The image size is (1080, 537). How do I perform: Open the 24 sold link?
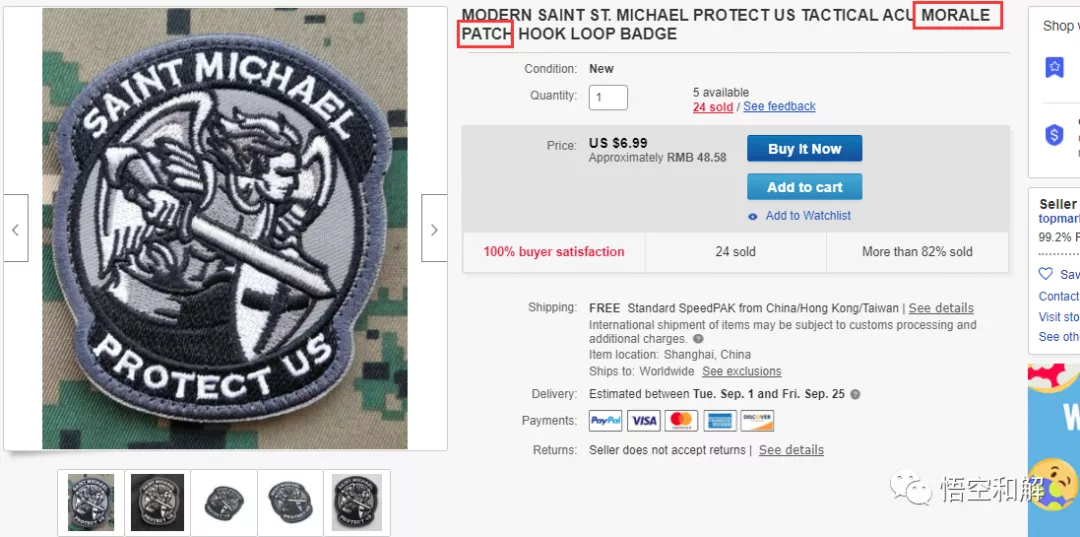tap(712, 107)
